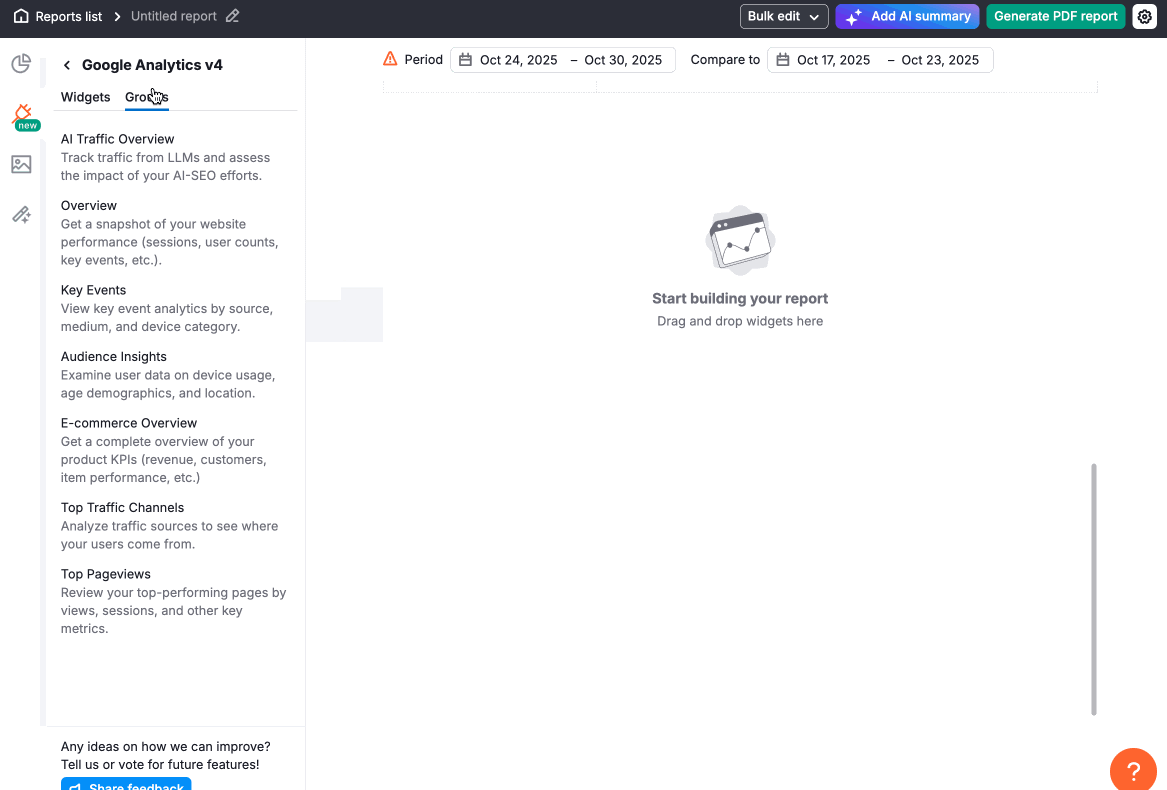The image size is (1167, 790).
Task: Open the Compare to date range picker
Action: [879, 60]
